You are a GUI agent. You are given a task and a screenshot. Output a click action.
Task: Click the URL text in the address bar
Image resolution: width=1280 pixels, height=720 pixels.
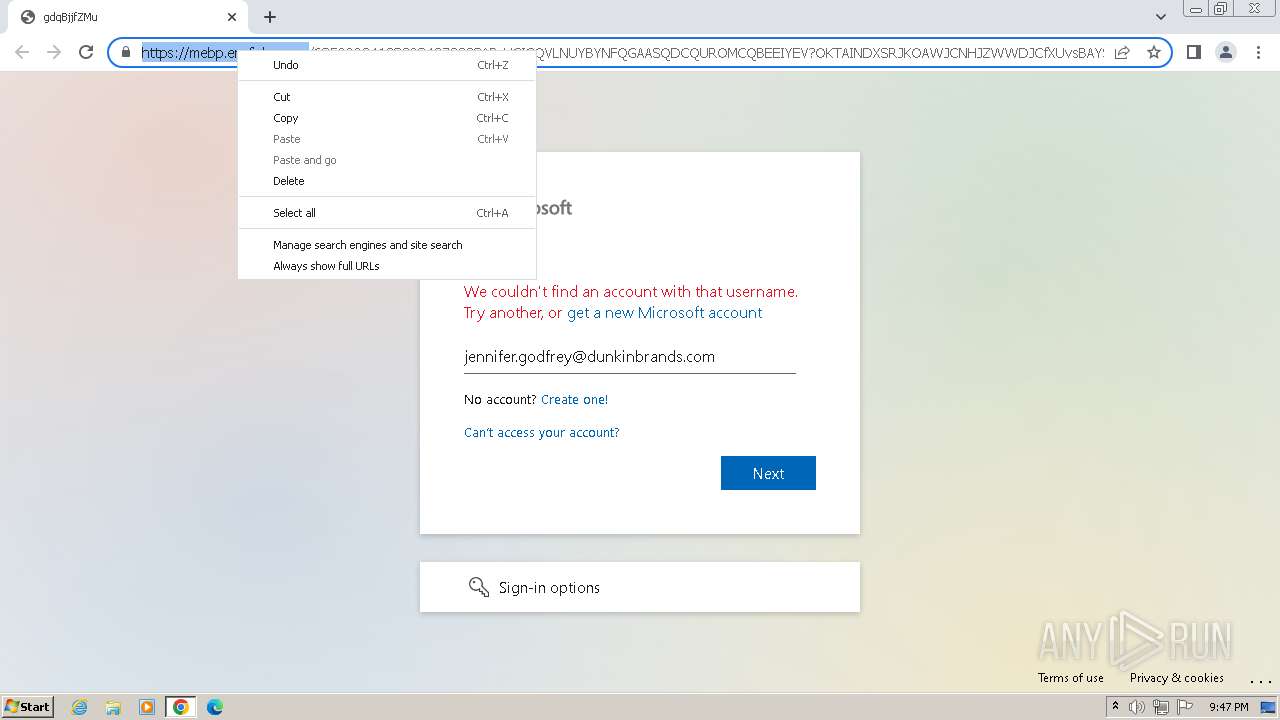pyautogui.click(x=622, y=52)
